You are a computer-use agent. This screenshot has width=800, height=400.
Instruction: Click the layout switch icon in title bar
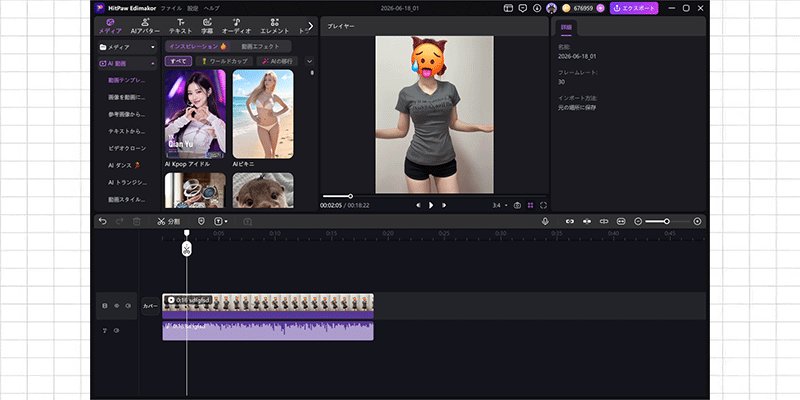(508, 8)
